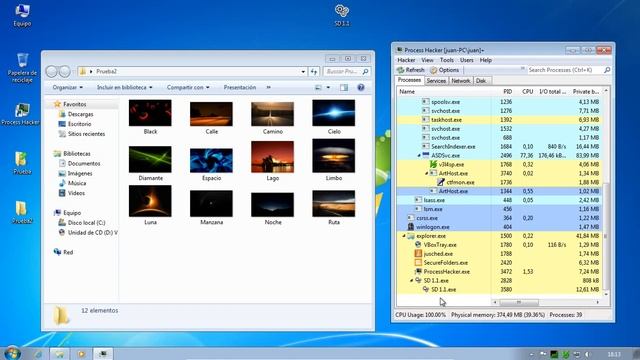Select the v3l4sp.exe process icon

coord(433,164)
